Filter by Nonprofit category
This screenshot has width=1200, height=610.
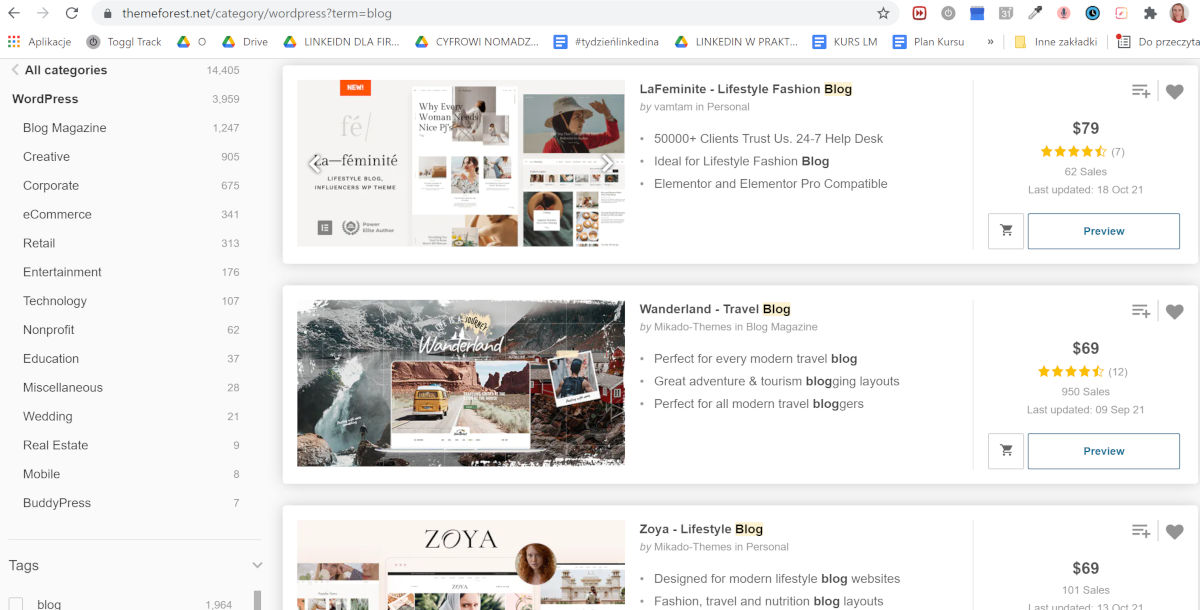click(x=48, y=330)
